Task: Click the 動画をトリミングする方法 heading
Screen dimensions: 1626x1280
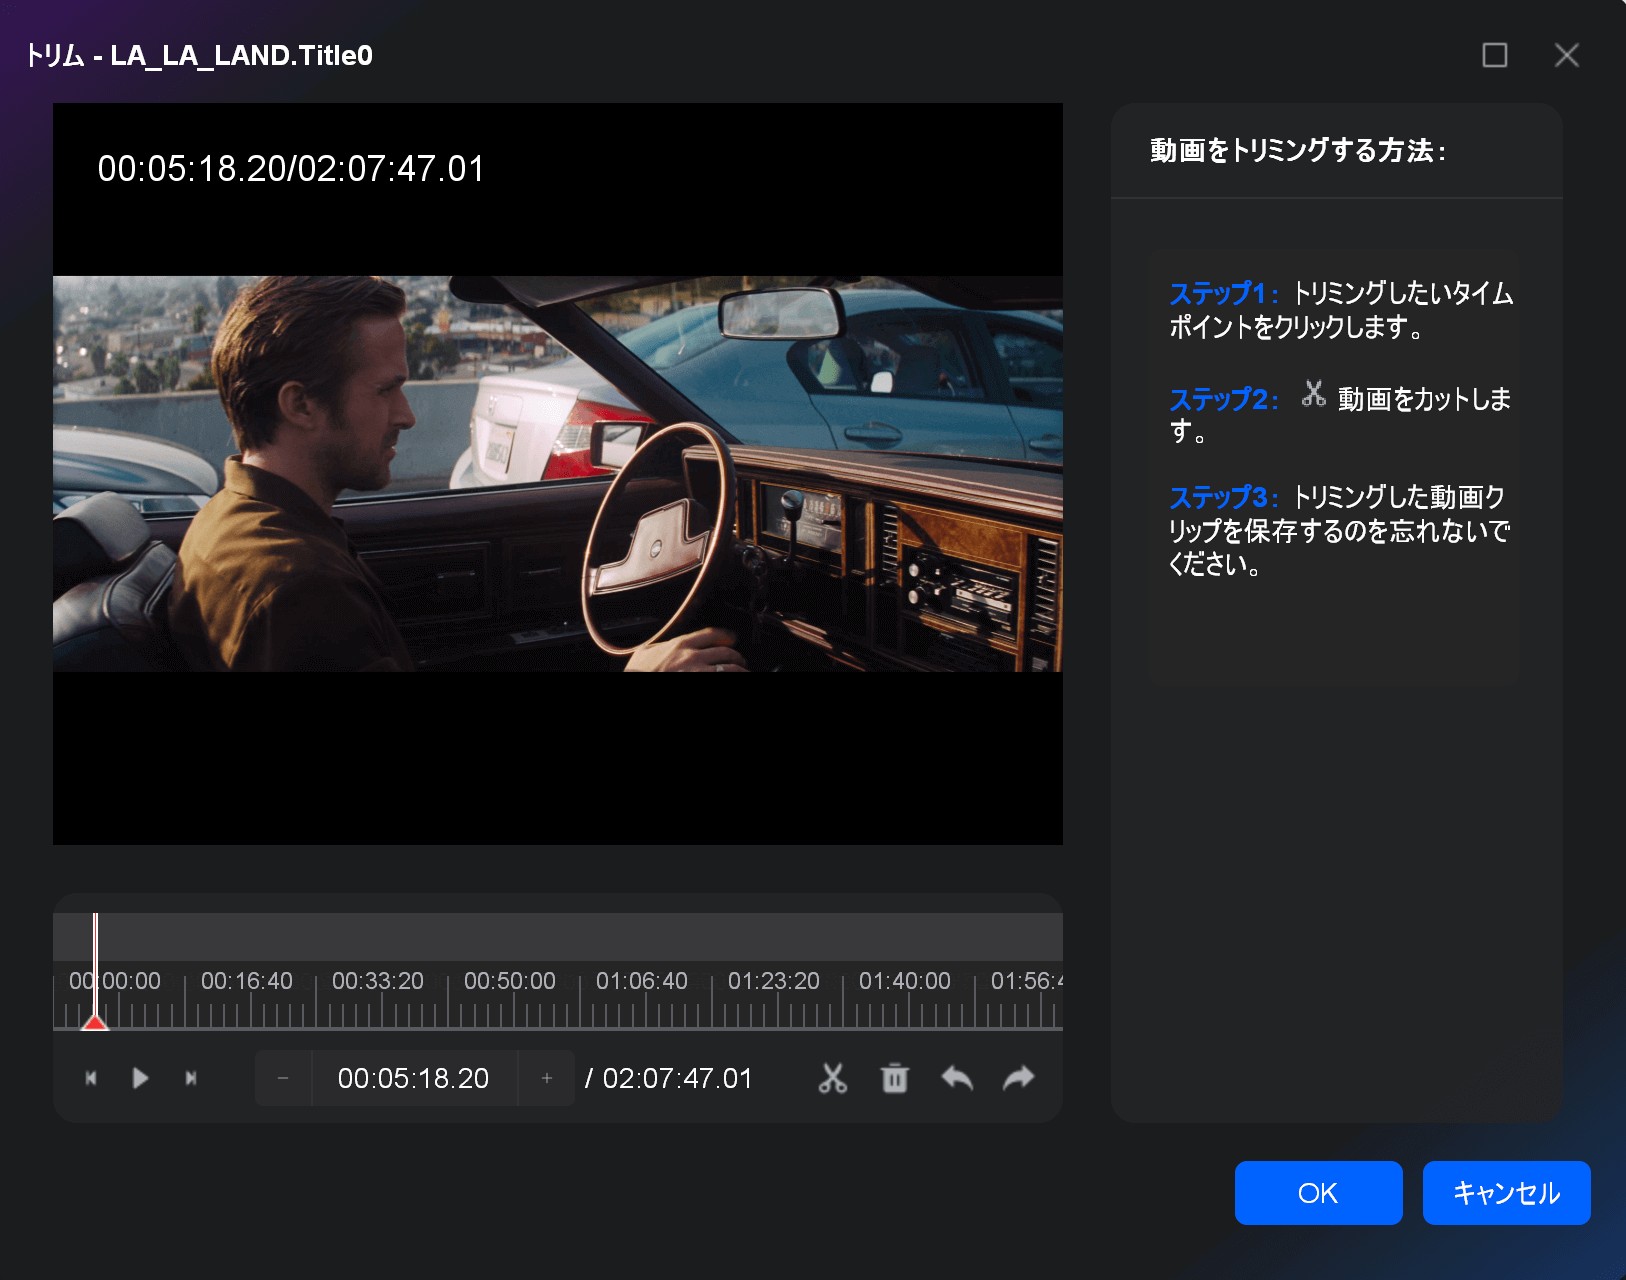Action: [x=1298, y=150]
